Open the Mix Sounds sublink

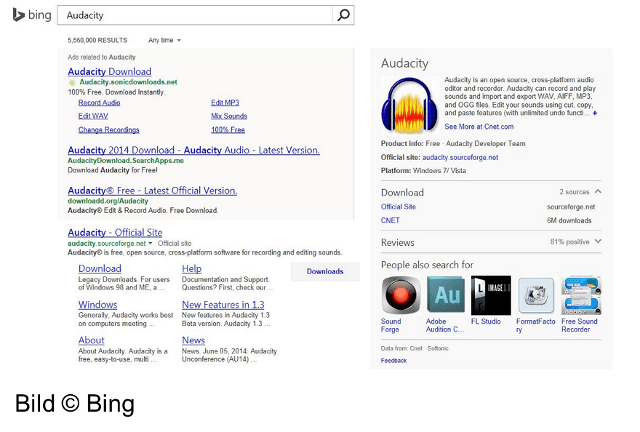click(229, 116)
